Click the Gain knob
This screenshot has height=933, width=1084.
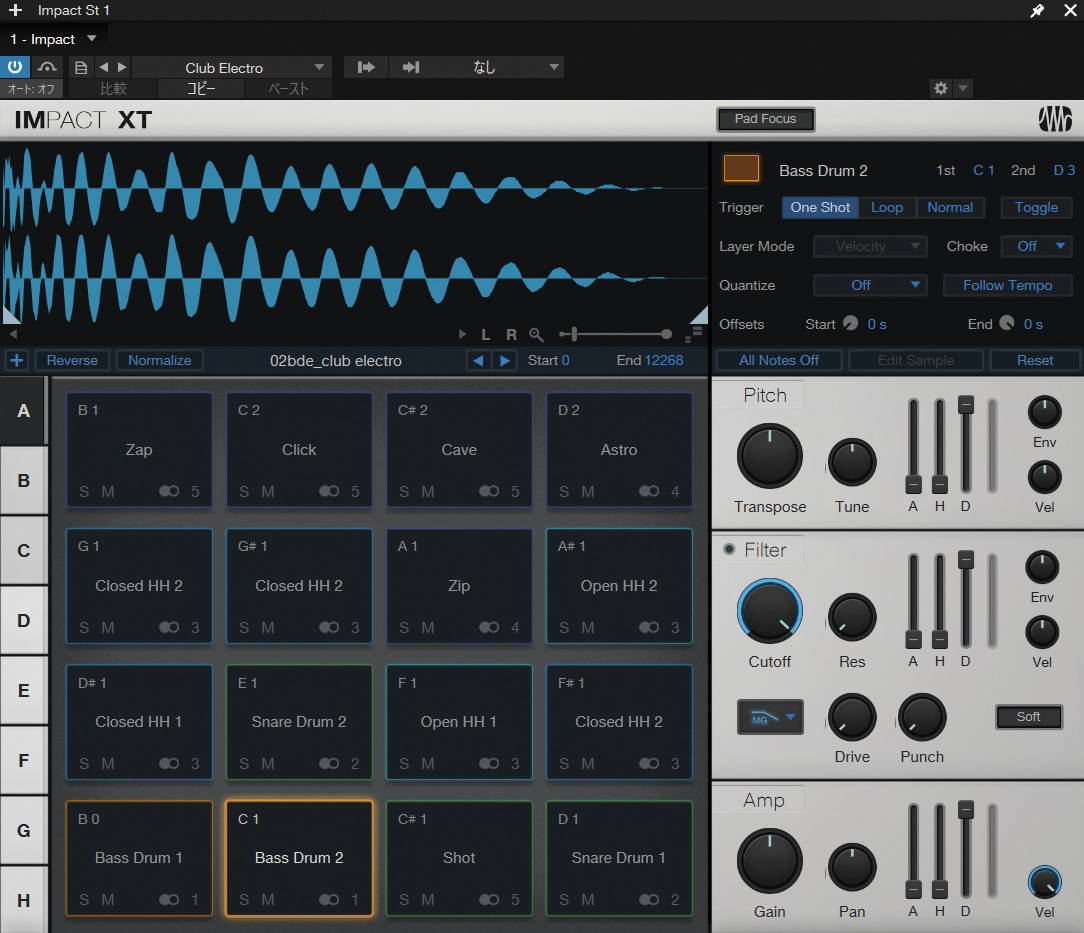click(x=769, y=861)
